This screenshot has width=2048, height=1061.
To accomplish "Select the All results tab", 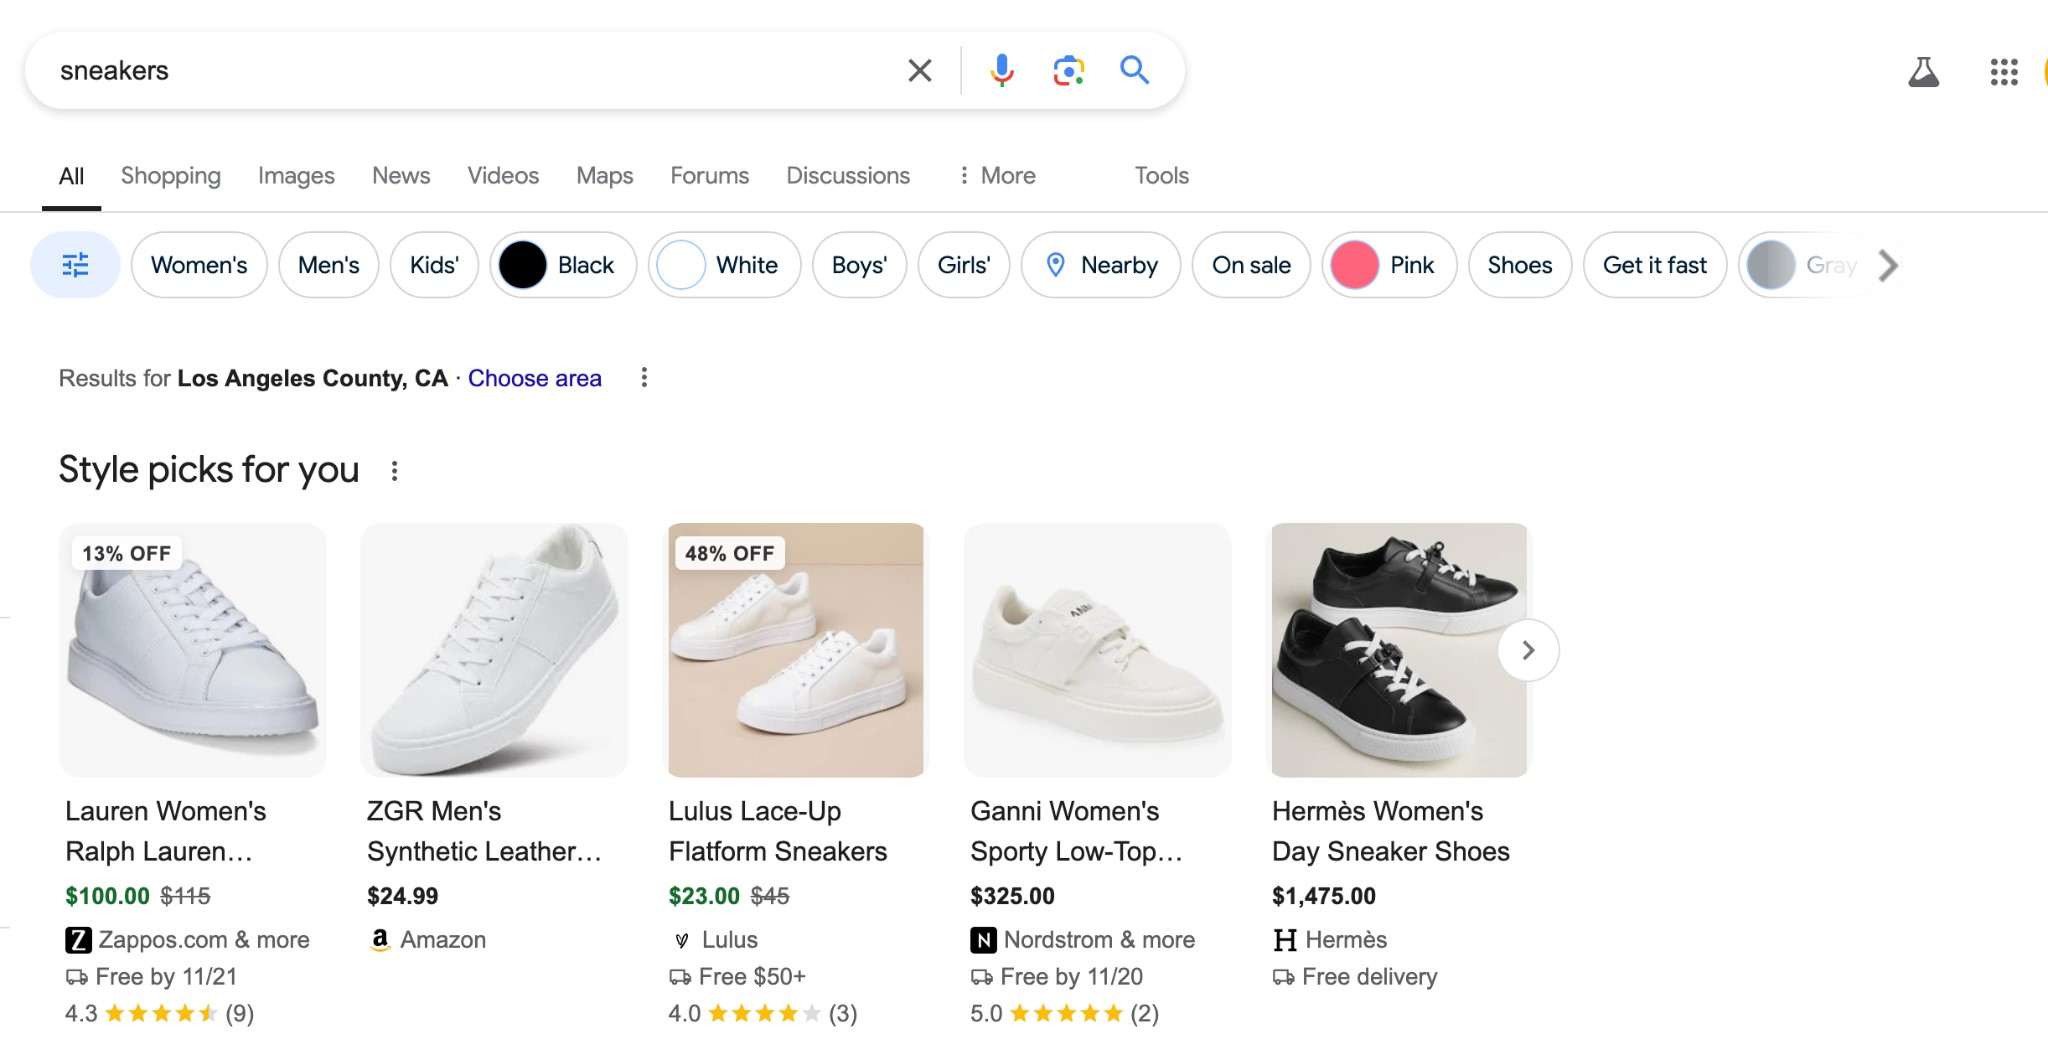I will coord(71,176).
